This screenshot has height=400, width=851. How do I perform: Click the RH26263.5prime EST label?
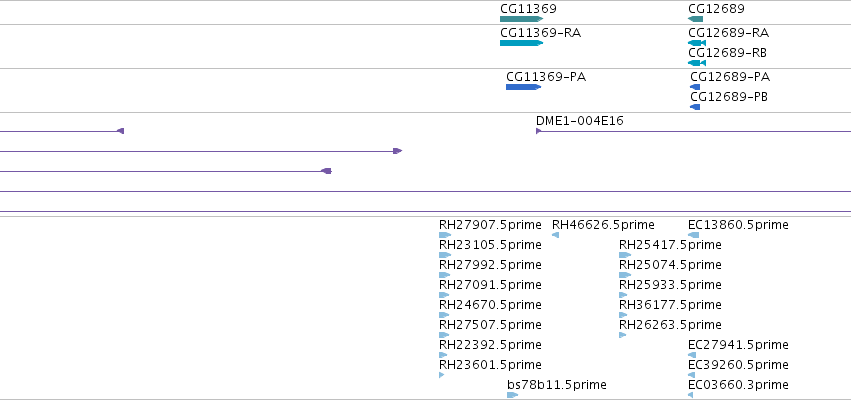(670, 325)
